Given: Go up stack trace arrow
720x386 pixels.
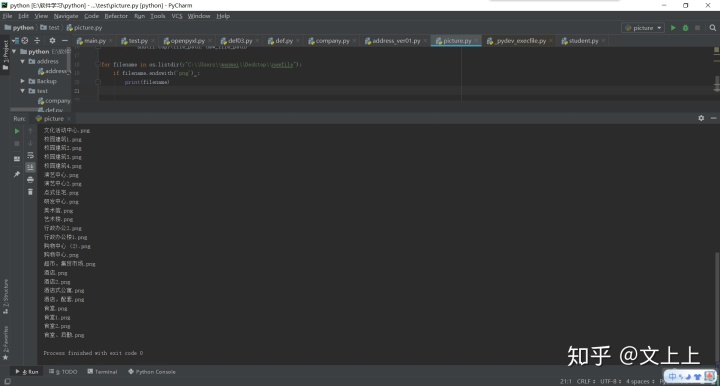Looking at the screenshot, I should coord(30,131).
